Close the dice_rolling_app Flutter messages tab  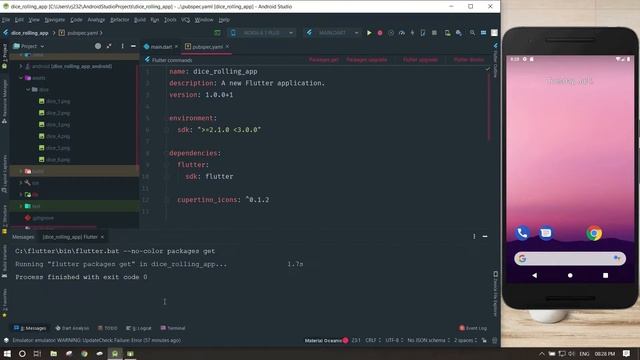102,237
